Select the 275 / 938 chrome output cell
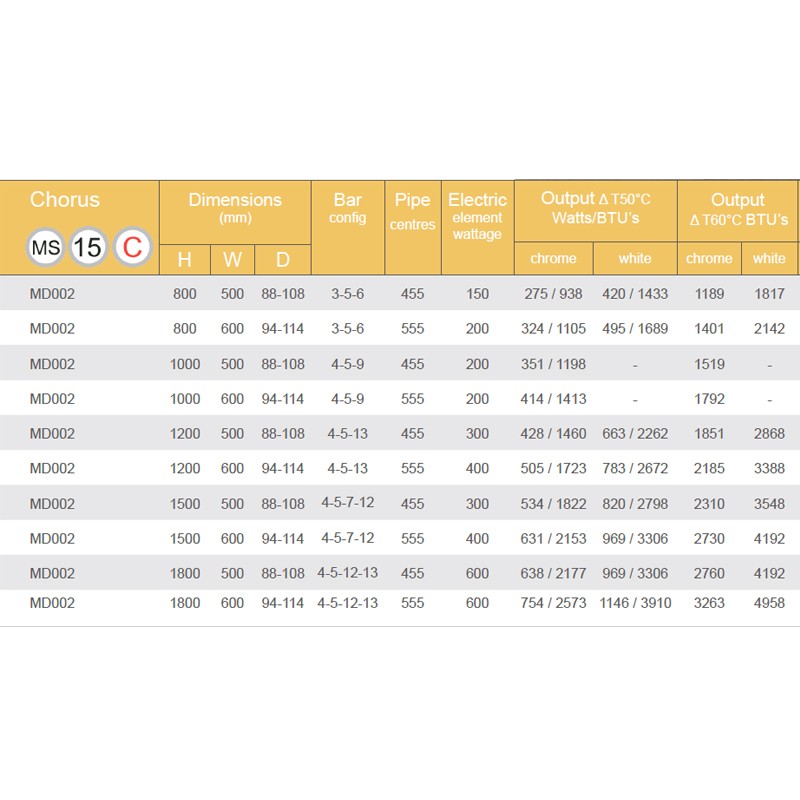The image size is (800, 800). click(553, 294)
